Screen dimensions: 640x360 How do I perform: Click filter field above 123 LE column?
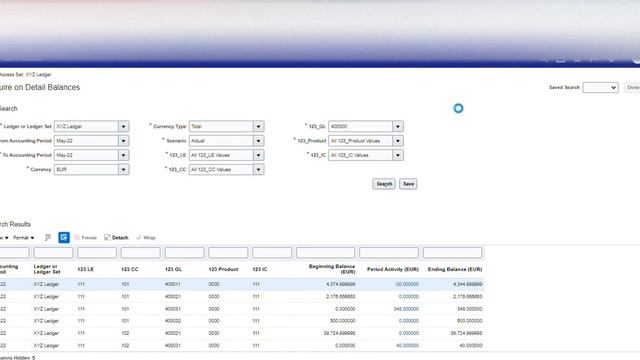click(97, 253)
